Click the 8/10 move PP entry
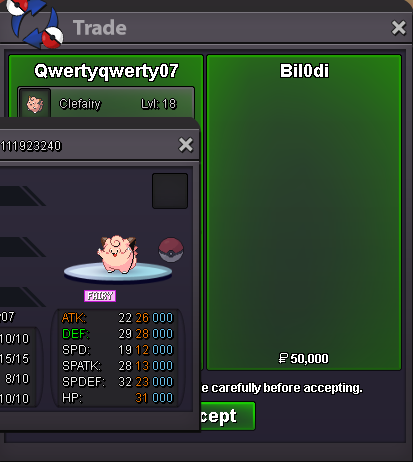The image size is (413, 462). point(17,379)
